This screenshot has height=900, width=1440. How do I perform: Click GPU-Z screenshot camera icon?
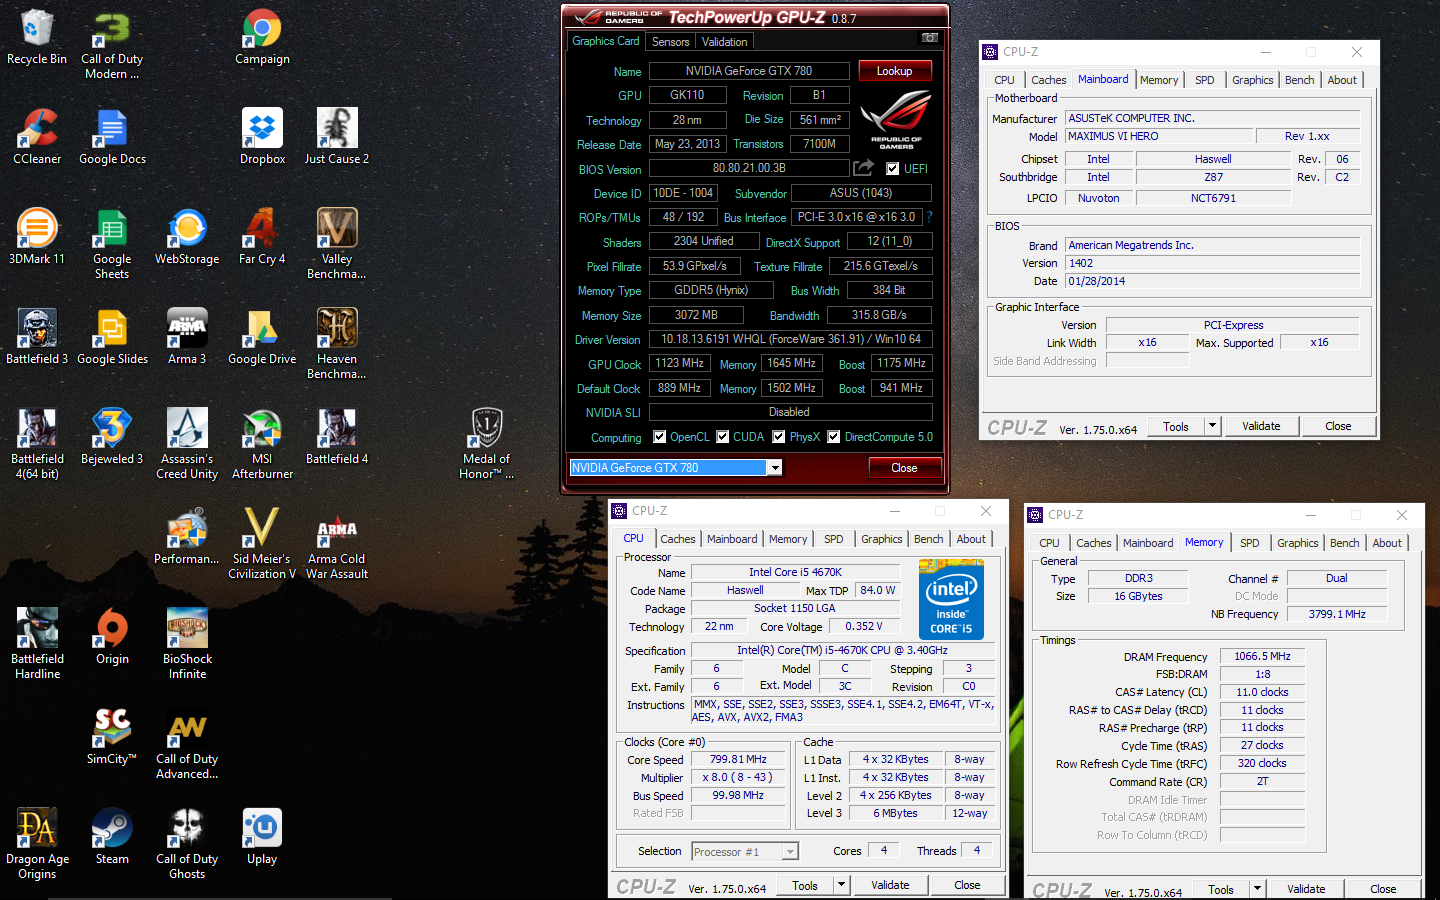pos(930,38)
